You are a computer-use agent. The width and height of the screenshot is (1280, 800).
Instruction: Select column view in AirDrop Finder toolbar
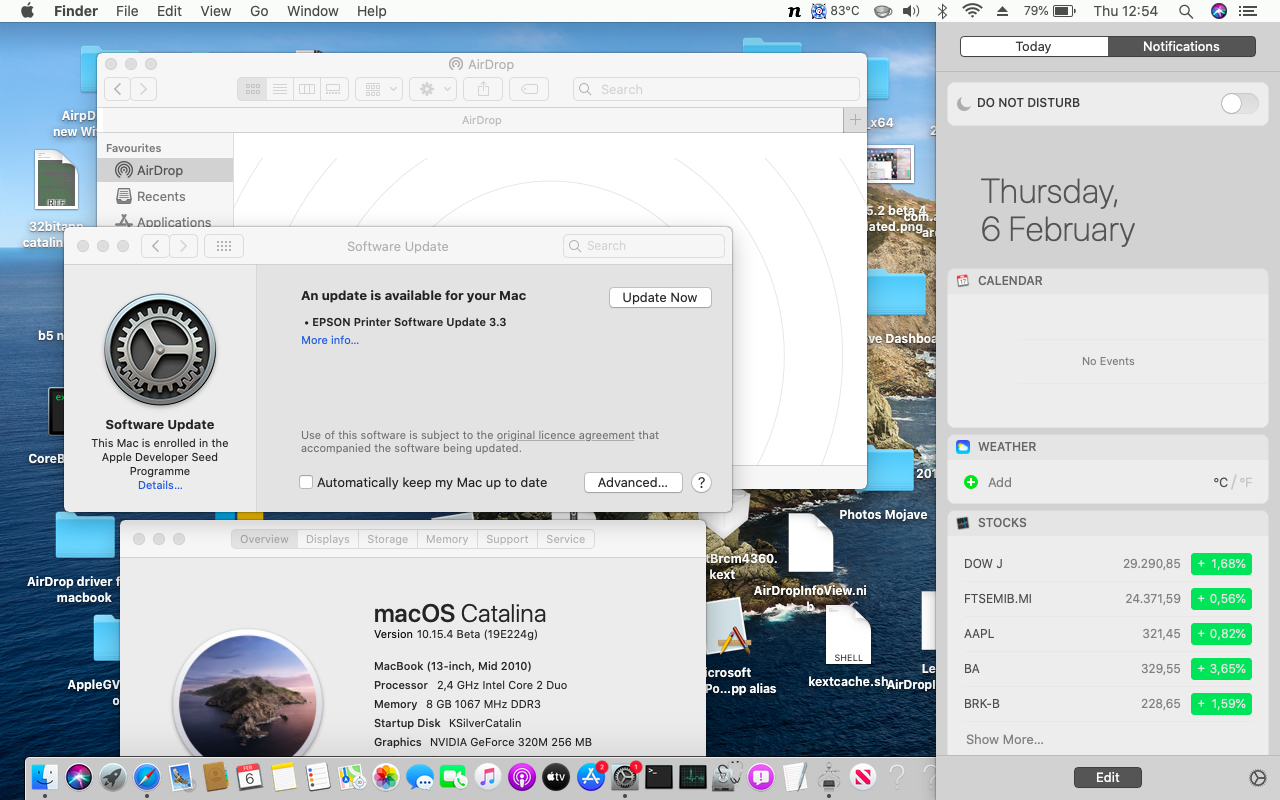click(307, 89)
